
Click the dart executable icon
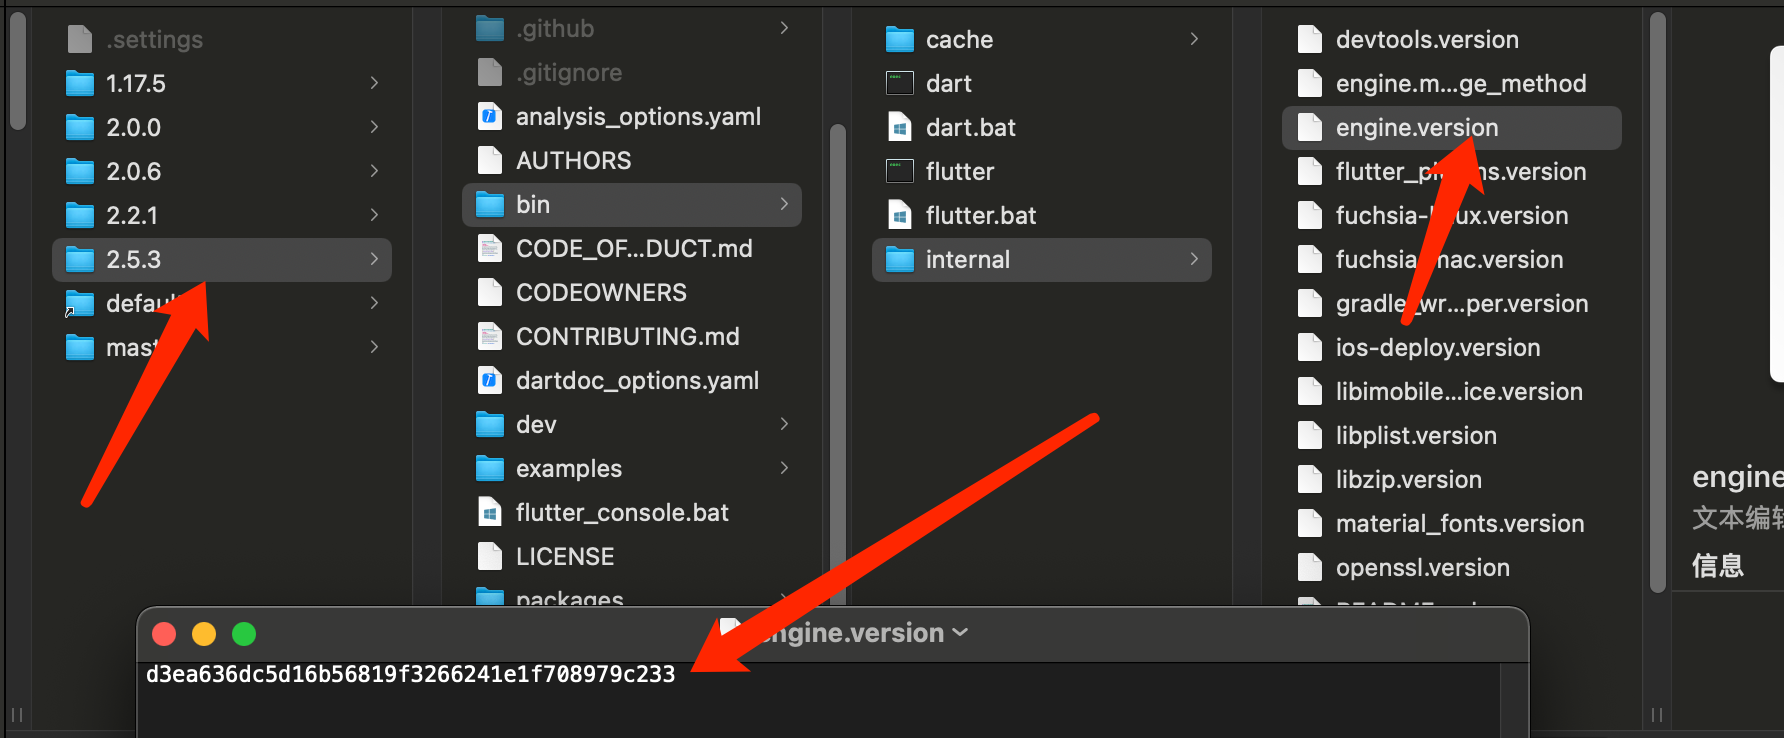(900, 83)
